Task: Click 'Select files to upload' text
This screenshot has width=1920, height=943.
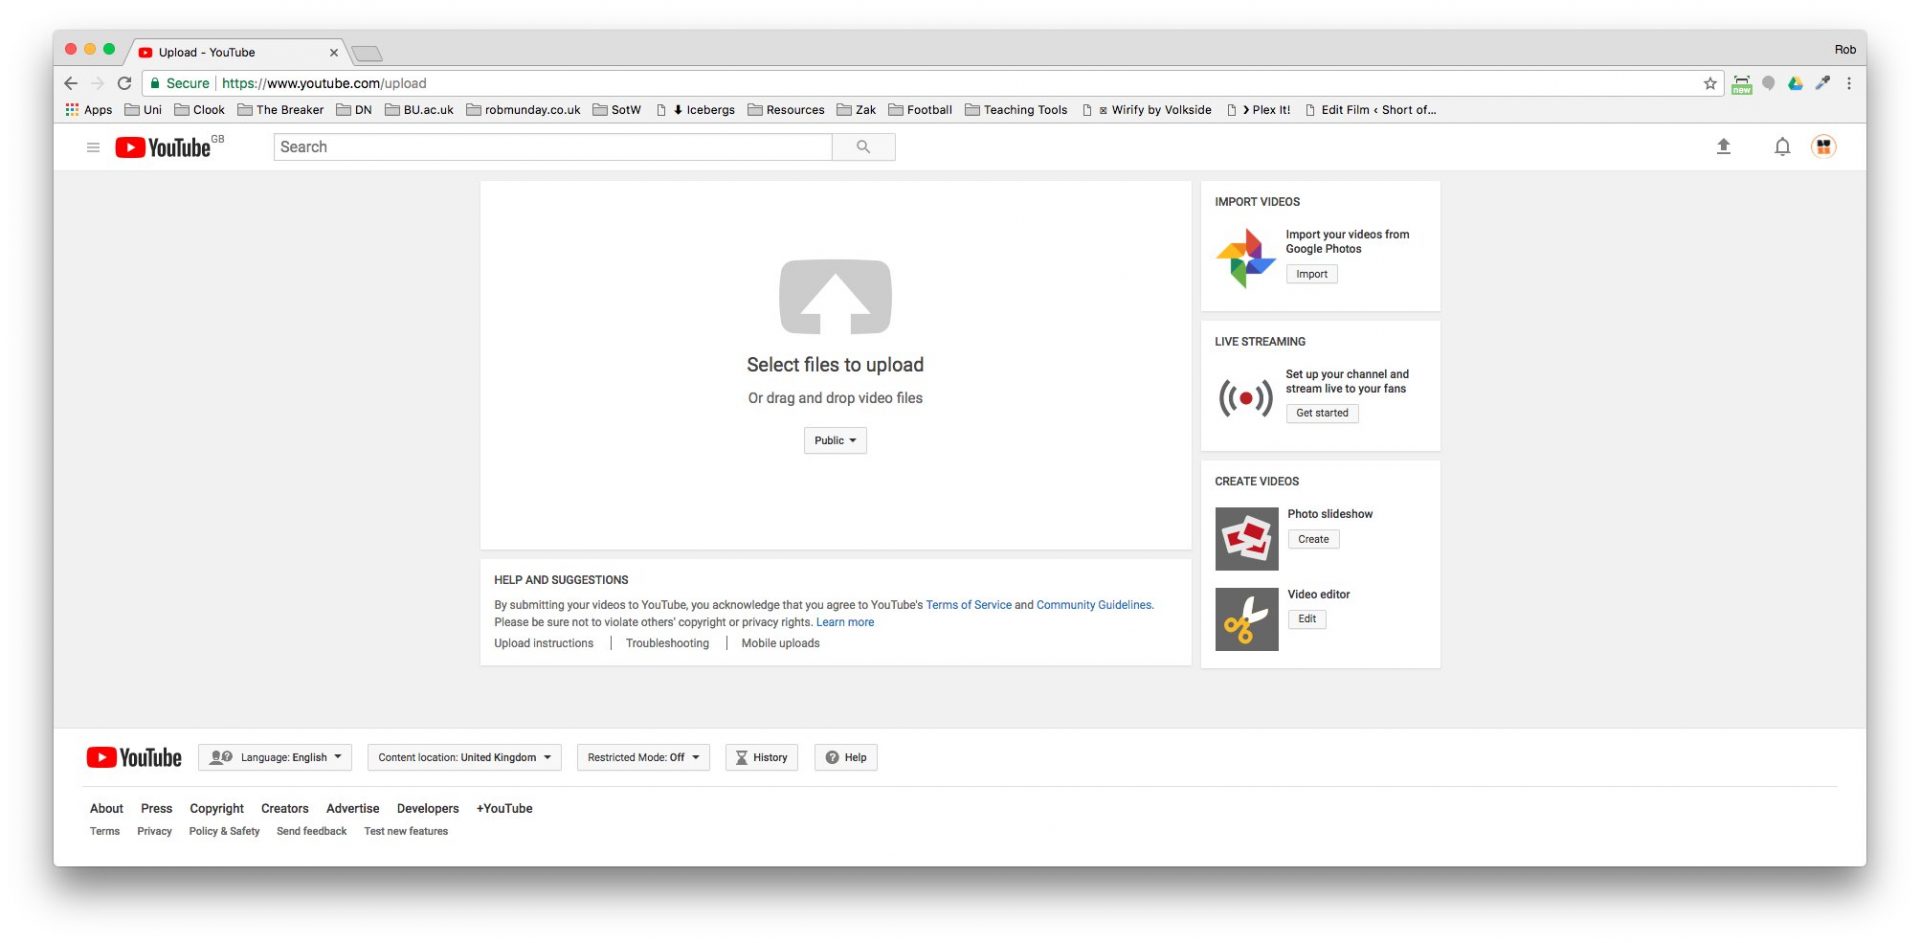Action: [835, 365]
